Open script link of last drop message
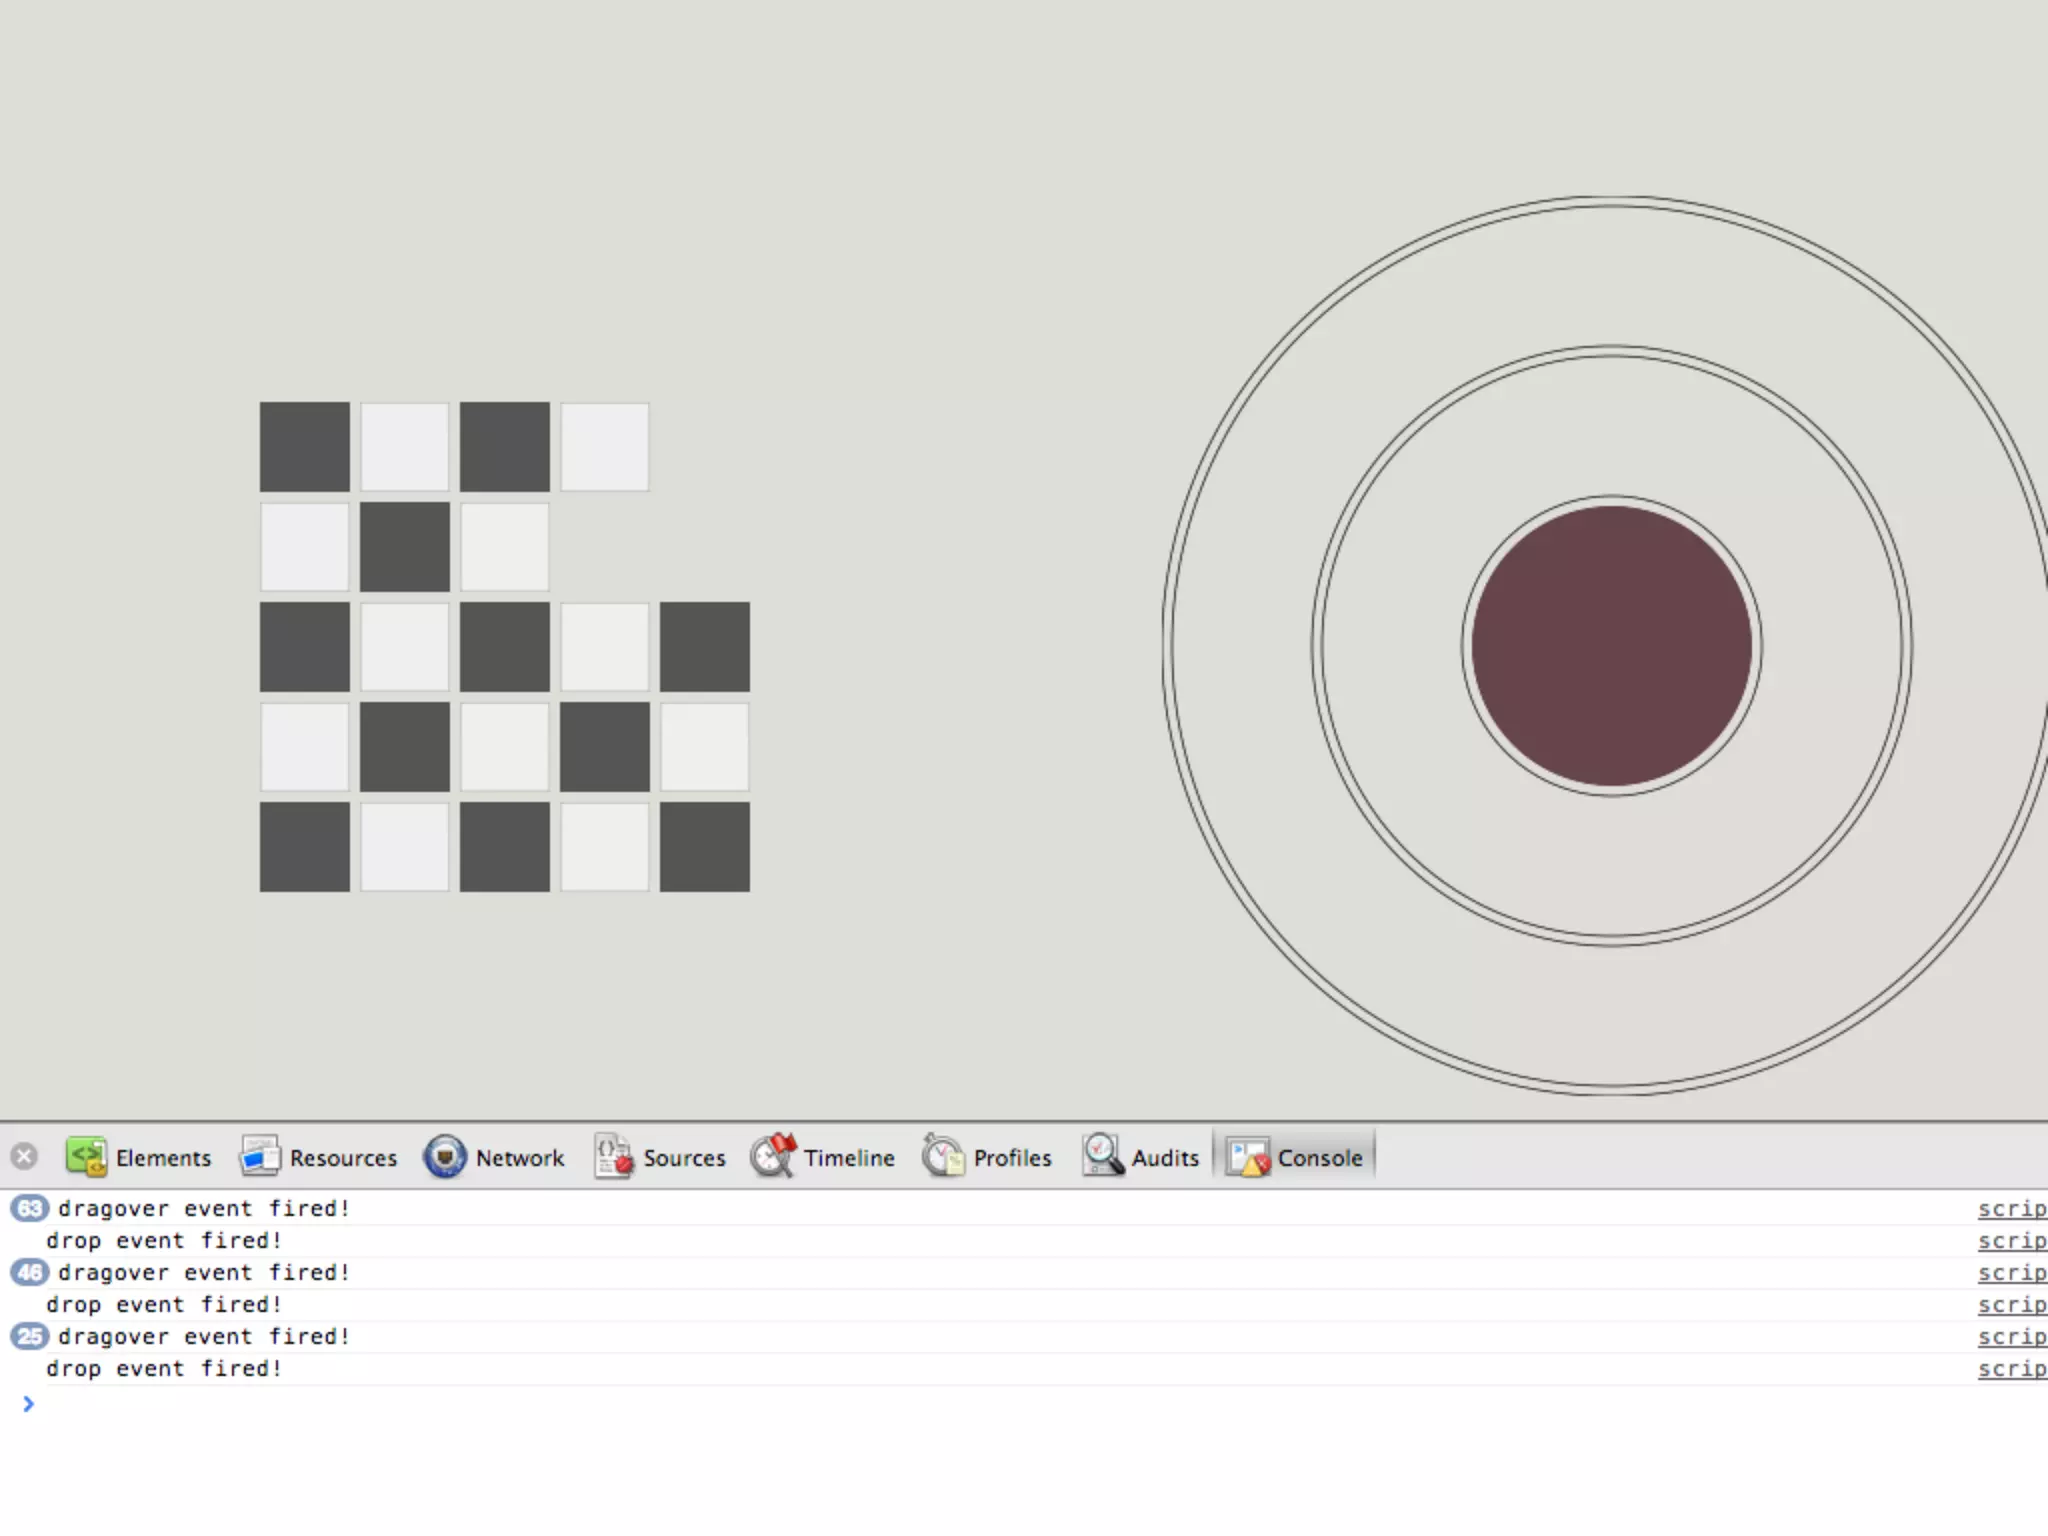 (x=2011, y=1369)
